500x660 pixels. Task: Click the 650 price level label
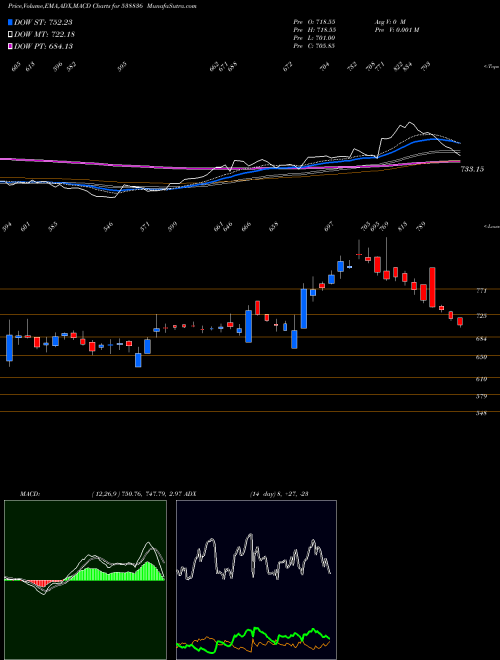pyautogui.click(x=481, y=357)
